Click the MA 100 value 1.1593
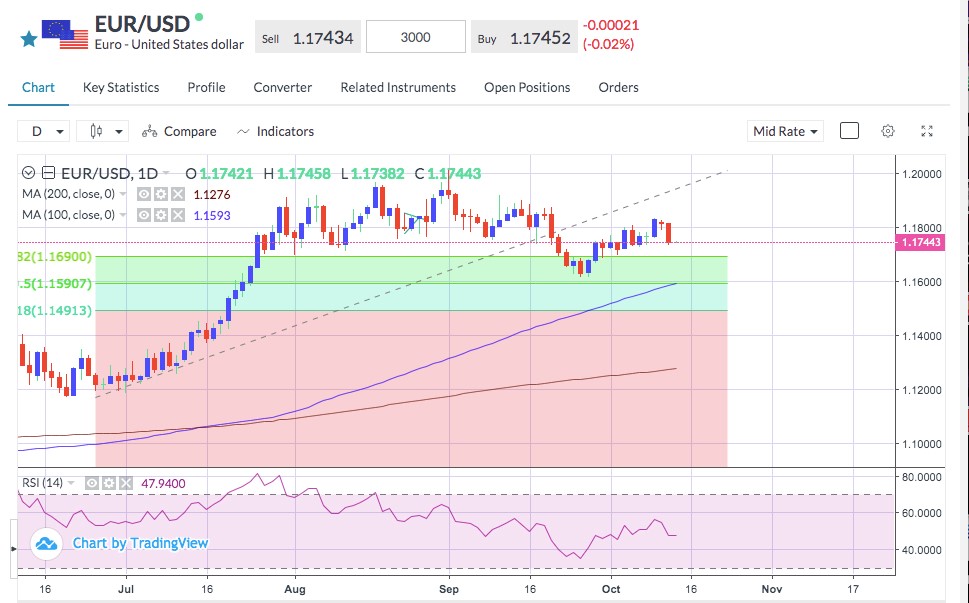969x603 pixels. (212, 215)
